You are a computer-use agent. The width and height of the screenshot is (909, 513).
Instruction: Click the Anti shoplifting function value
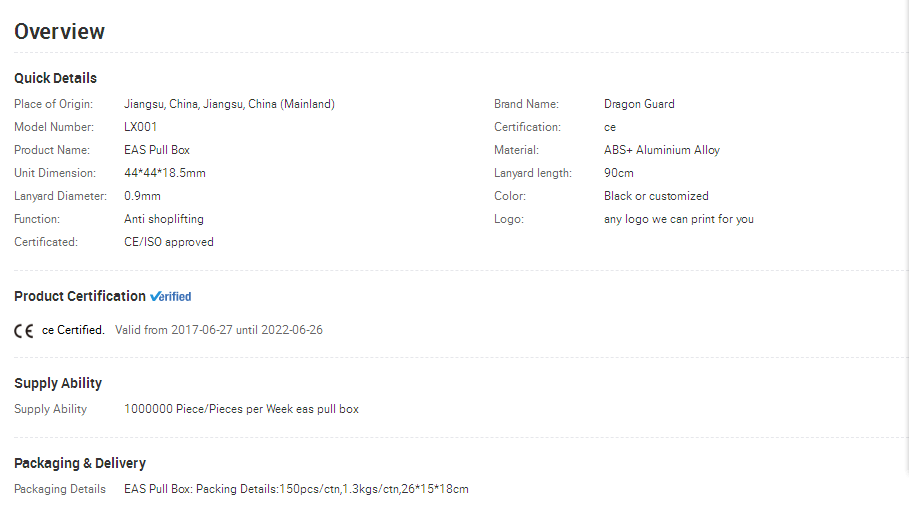[163, 219]
